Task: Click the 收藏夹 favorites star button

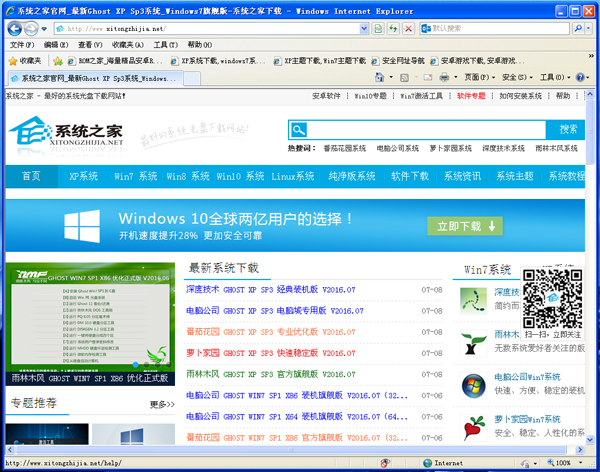Action: [x=25, y=61]
